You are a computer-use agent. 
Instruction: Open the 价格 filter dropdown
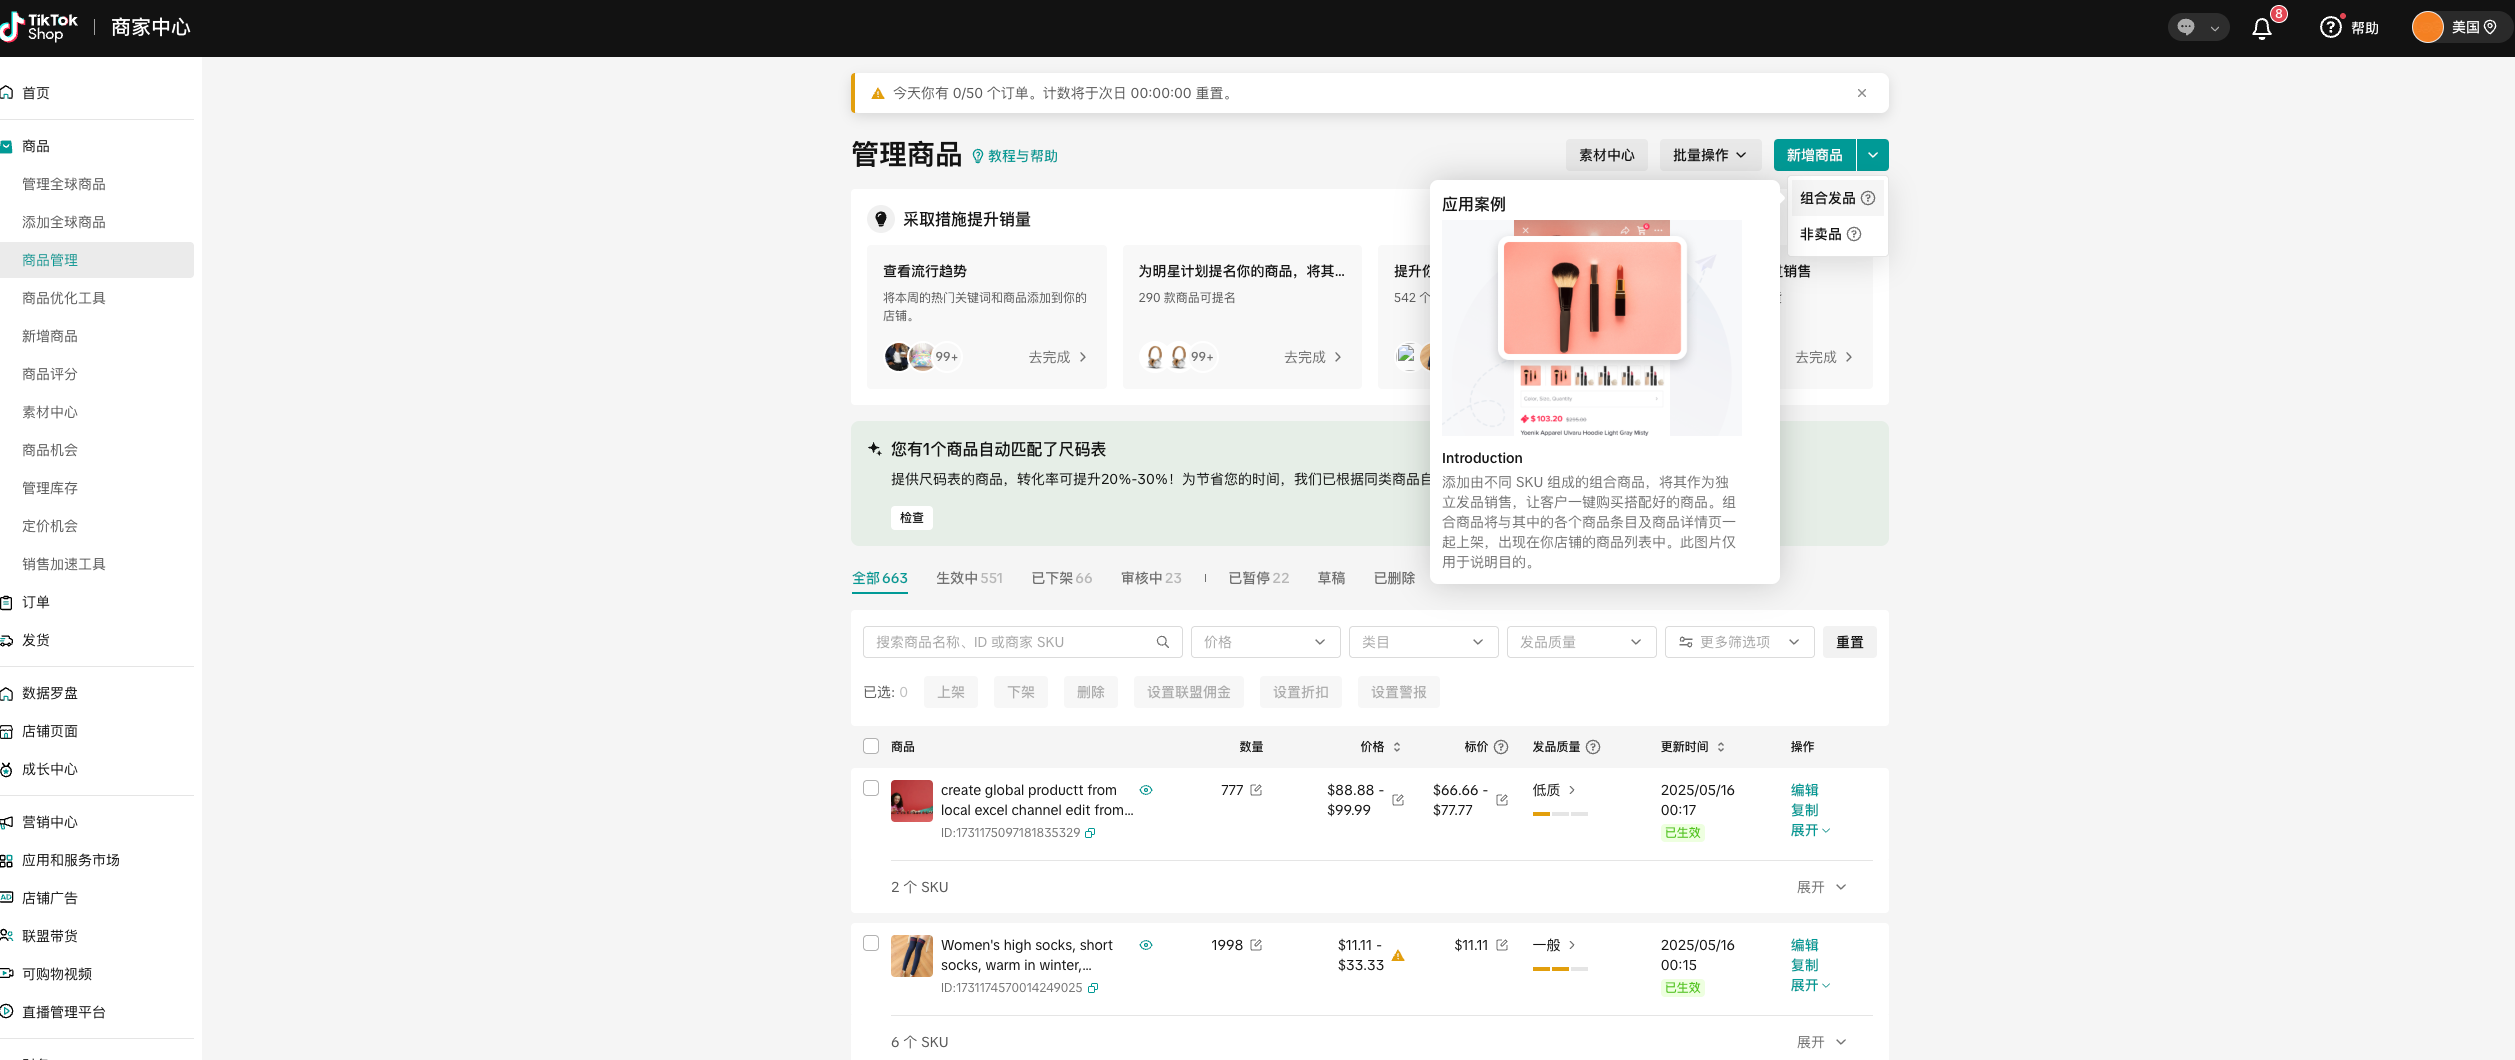1264,642
